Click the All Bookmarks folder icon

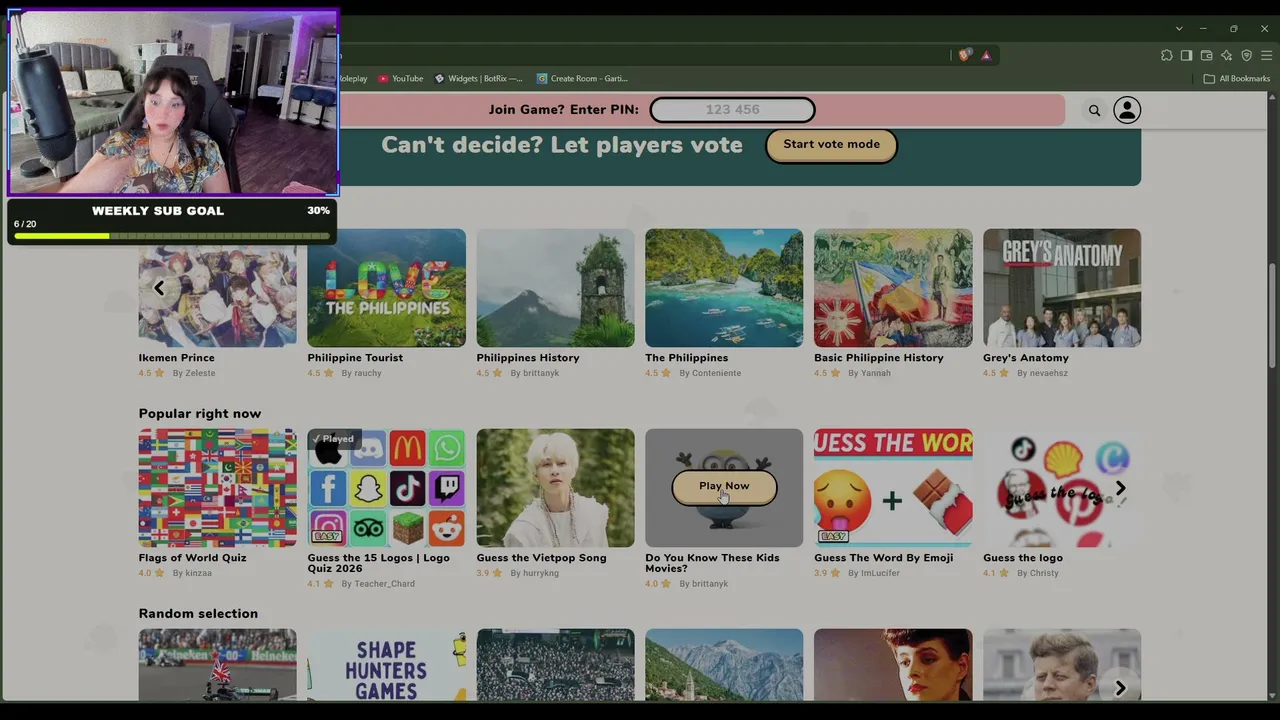point(1209,79)
